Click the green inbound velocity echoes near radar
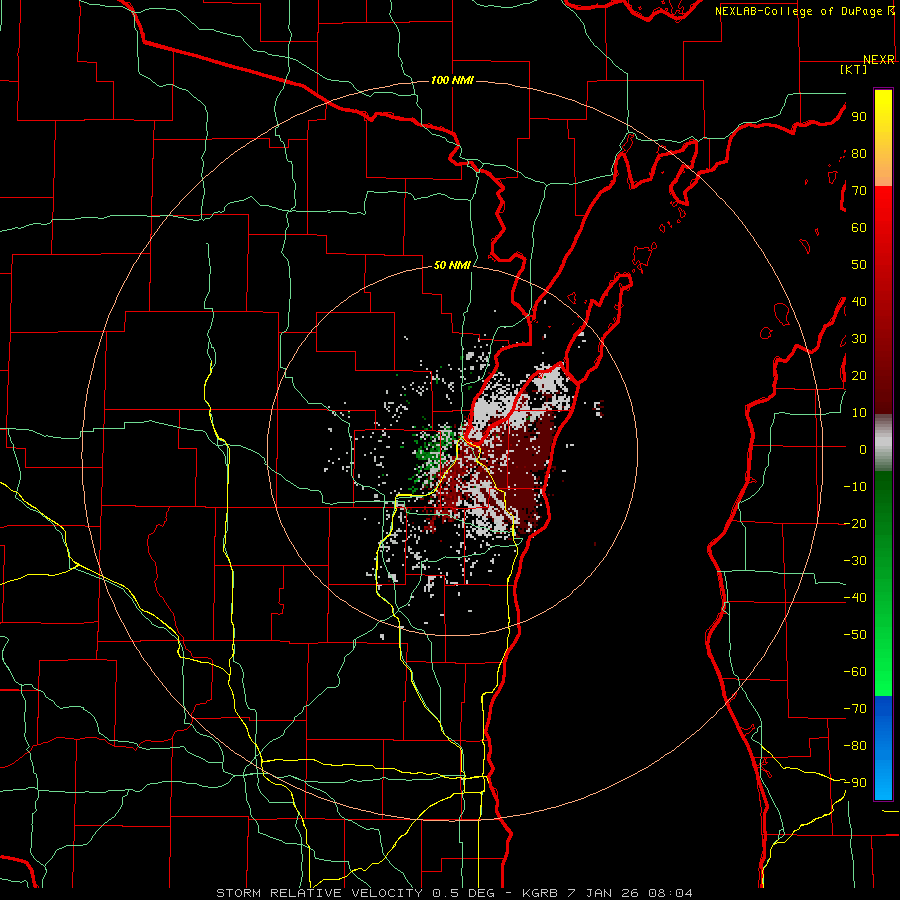 (x=429, y=452)
